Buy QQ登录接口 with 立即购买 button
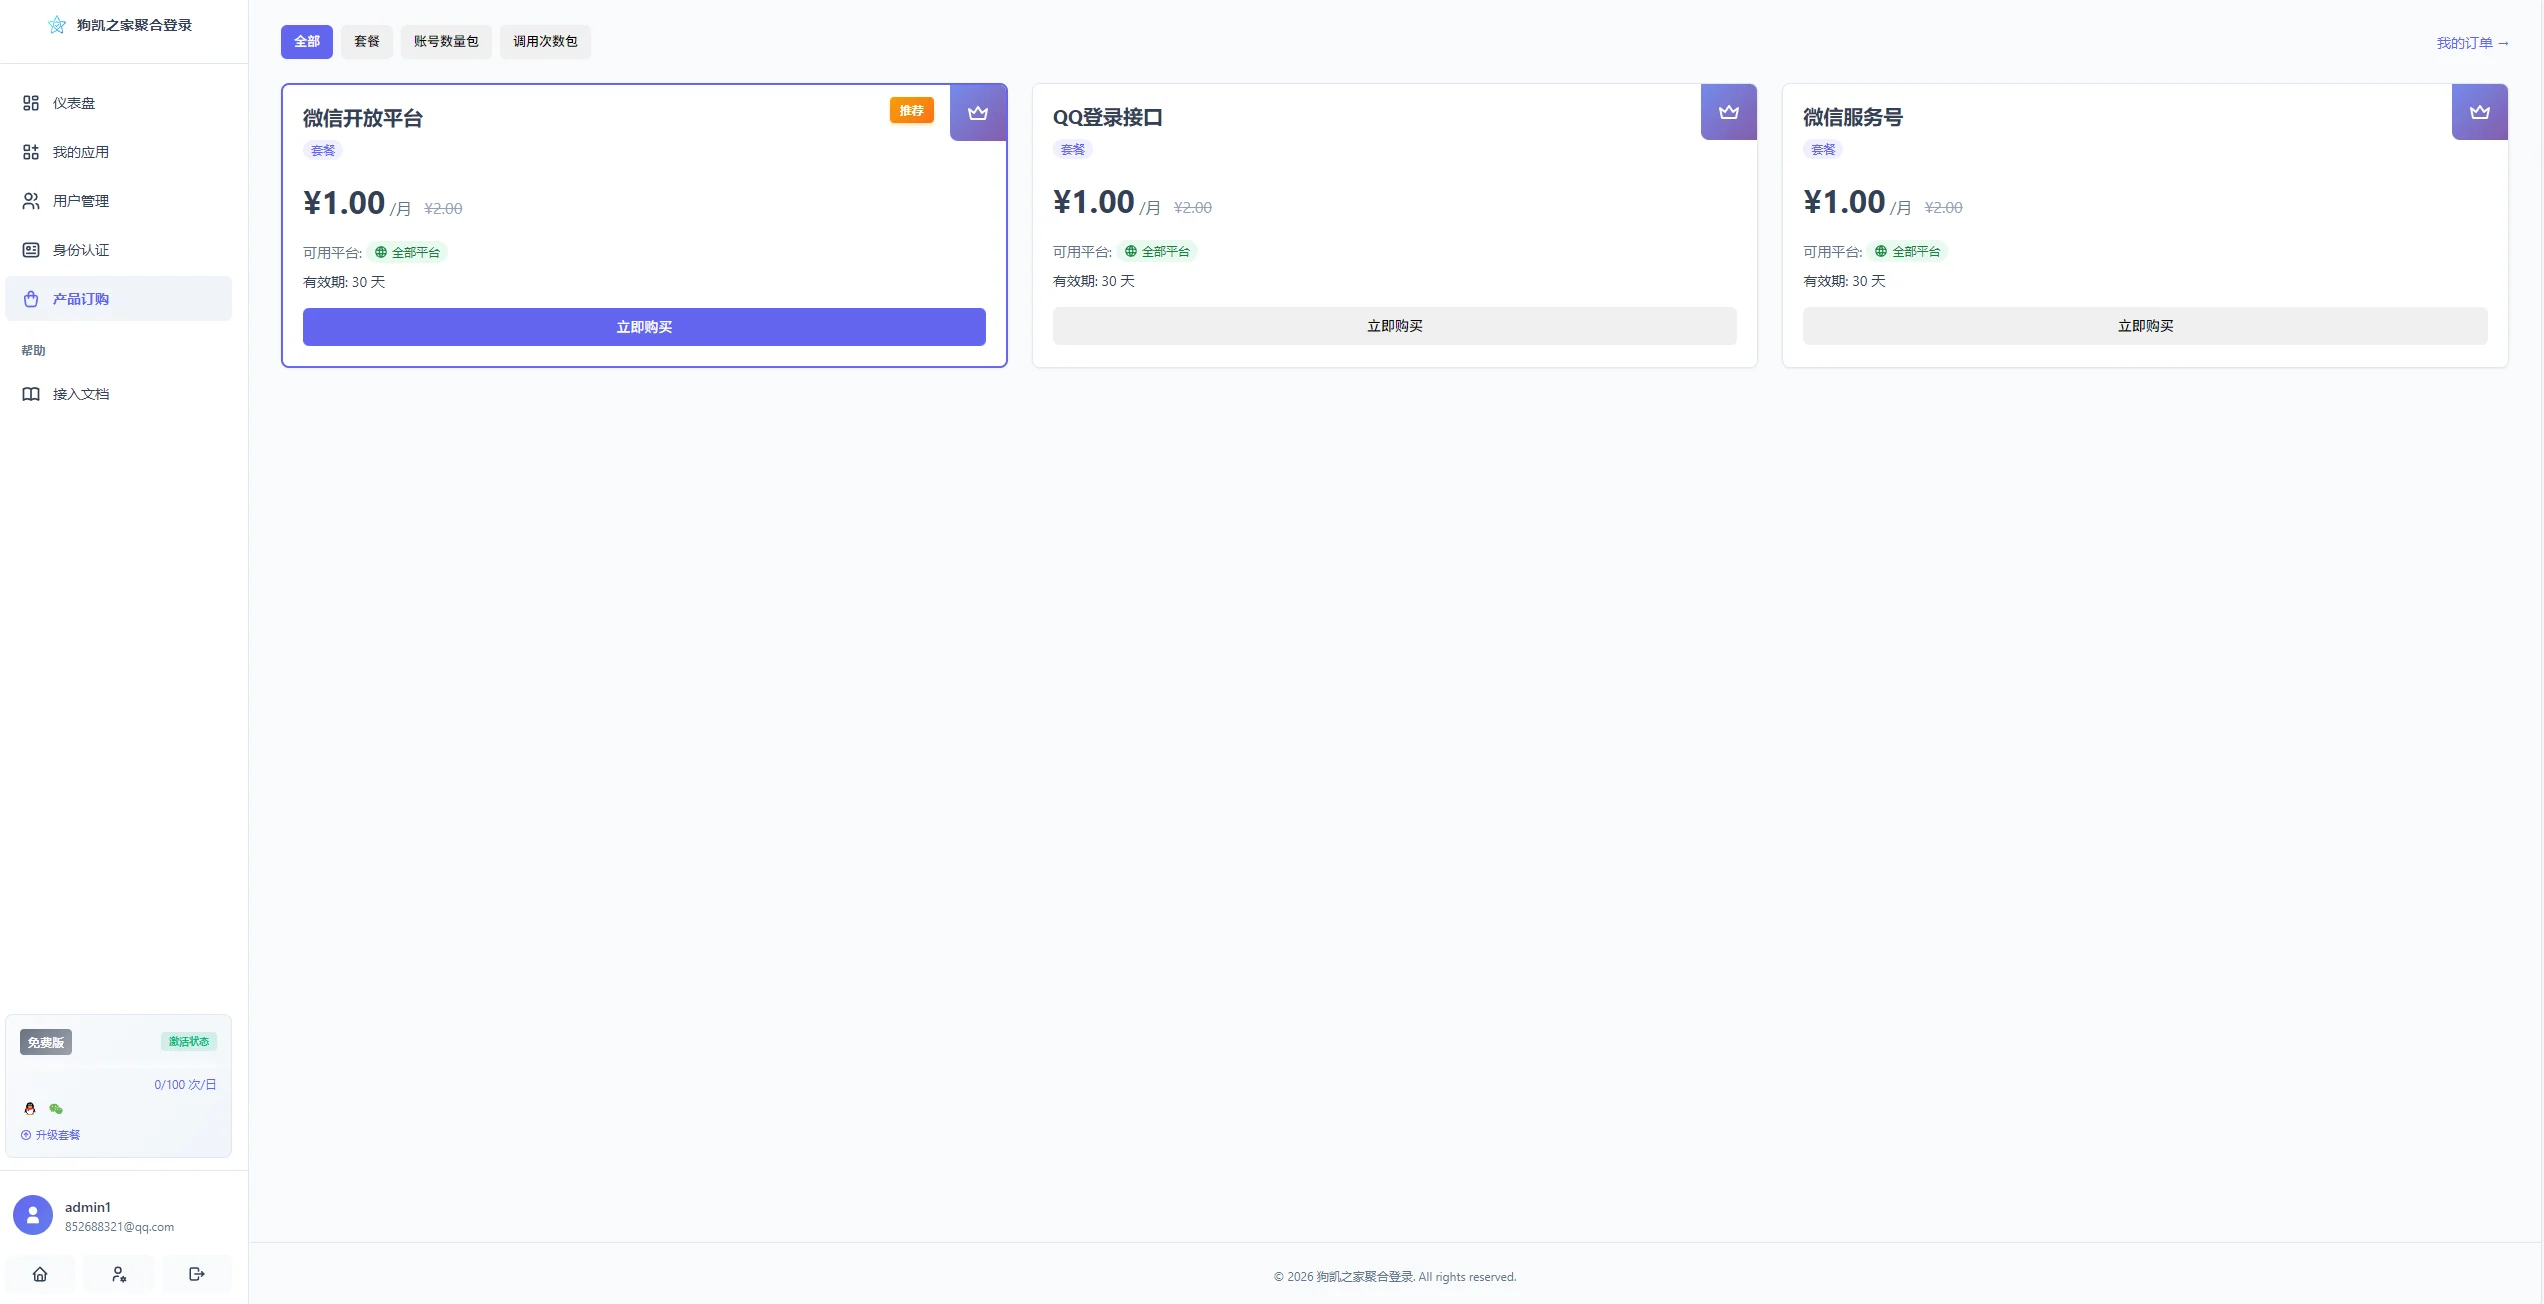The height and width of the screenshot is (1304, 2544). tap(1395, 326)
